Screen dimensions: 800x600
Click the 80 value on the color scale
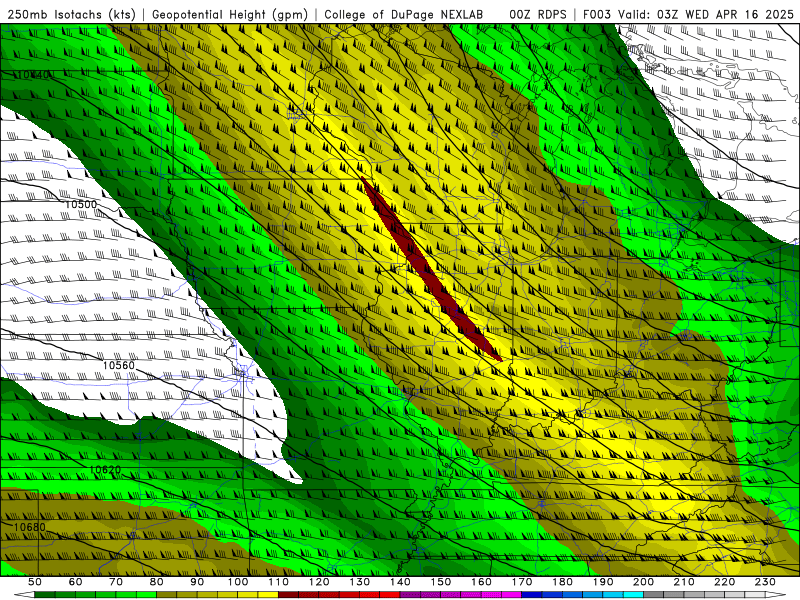(157, 582)
